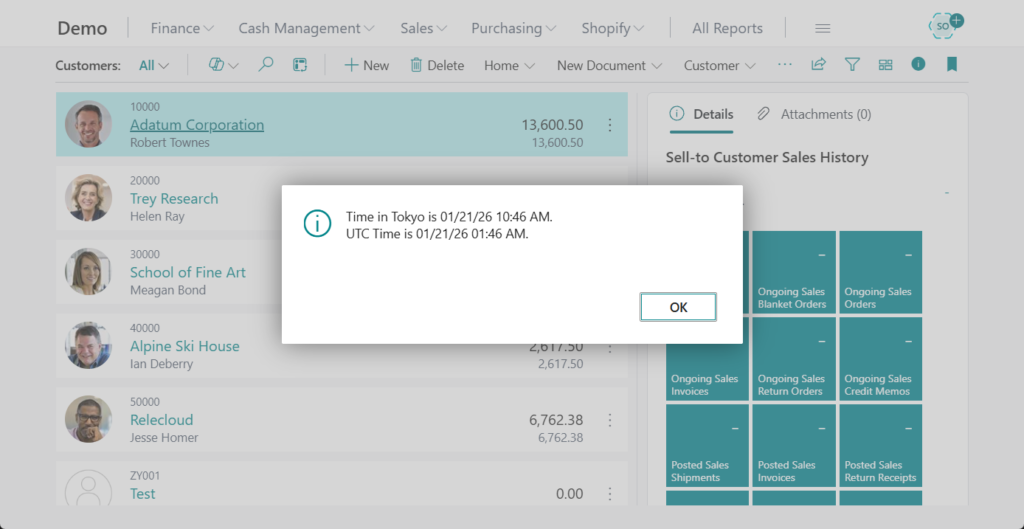This screenshot has width=1024, height=529.
Task: Click the SO user account avatar
Action: pos(942,26)
